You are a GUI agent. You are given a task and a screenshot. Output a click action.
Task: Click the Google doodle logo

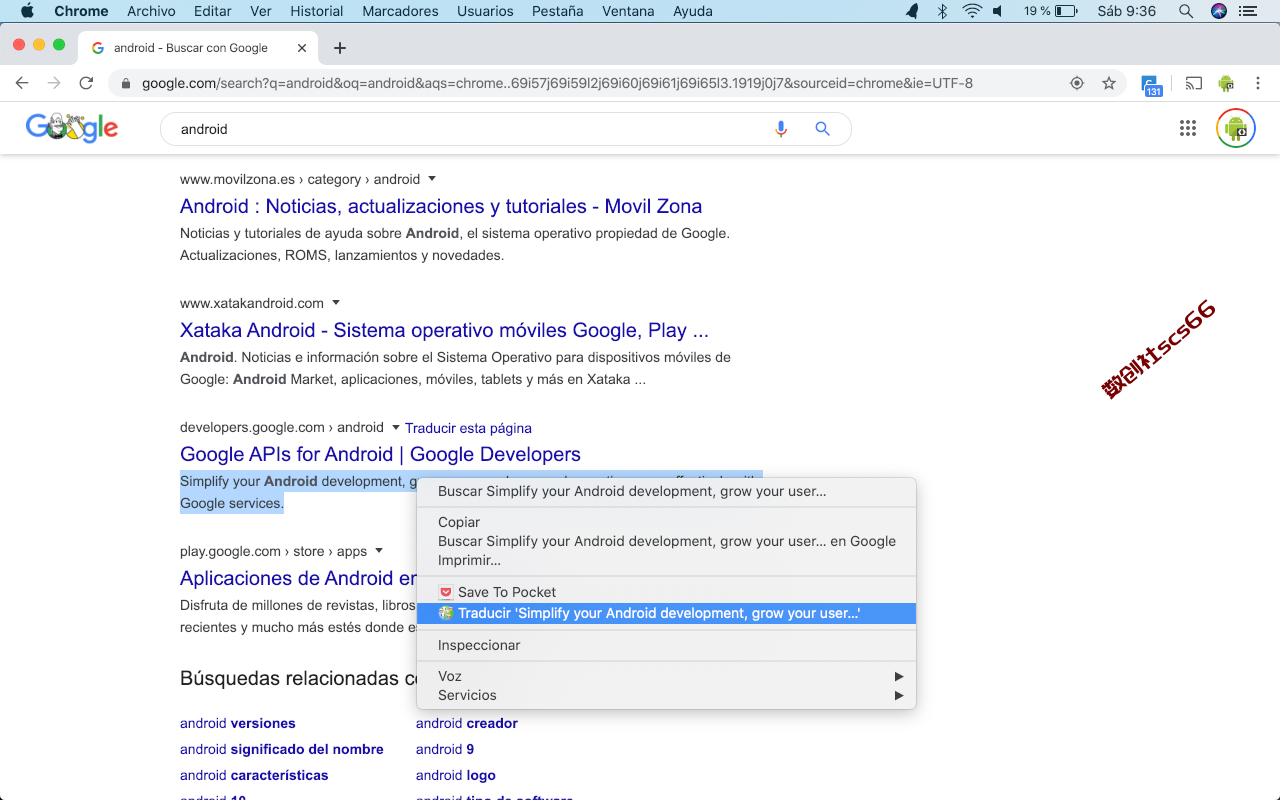pyautogui.click(x=72, y=127)
